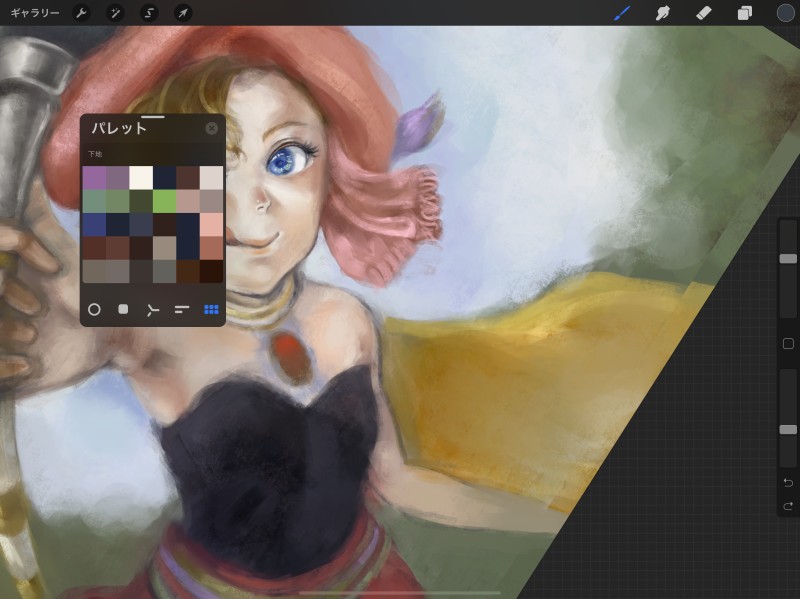Tap the square modify button in sidebar
The image size is (800, 599).
[788, 343]
